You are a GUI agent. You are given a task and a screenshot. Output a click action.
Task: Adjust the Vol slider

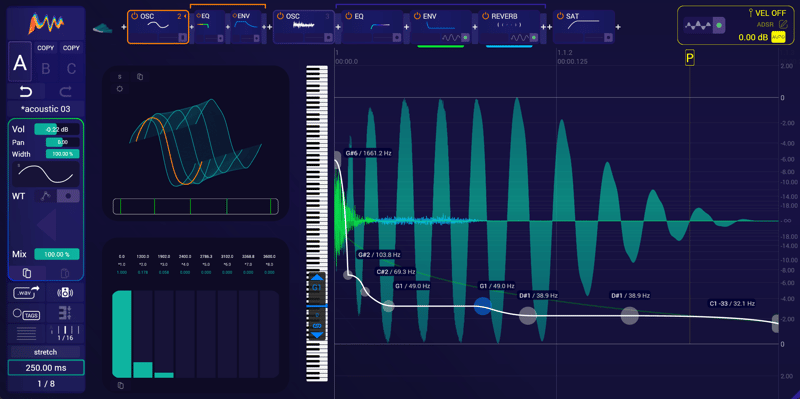(56, 129)
